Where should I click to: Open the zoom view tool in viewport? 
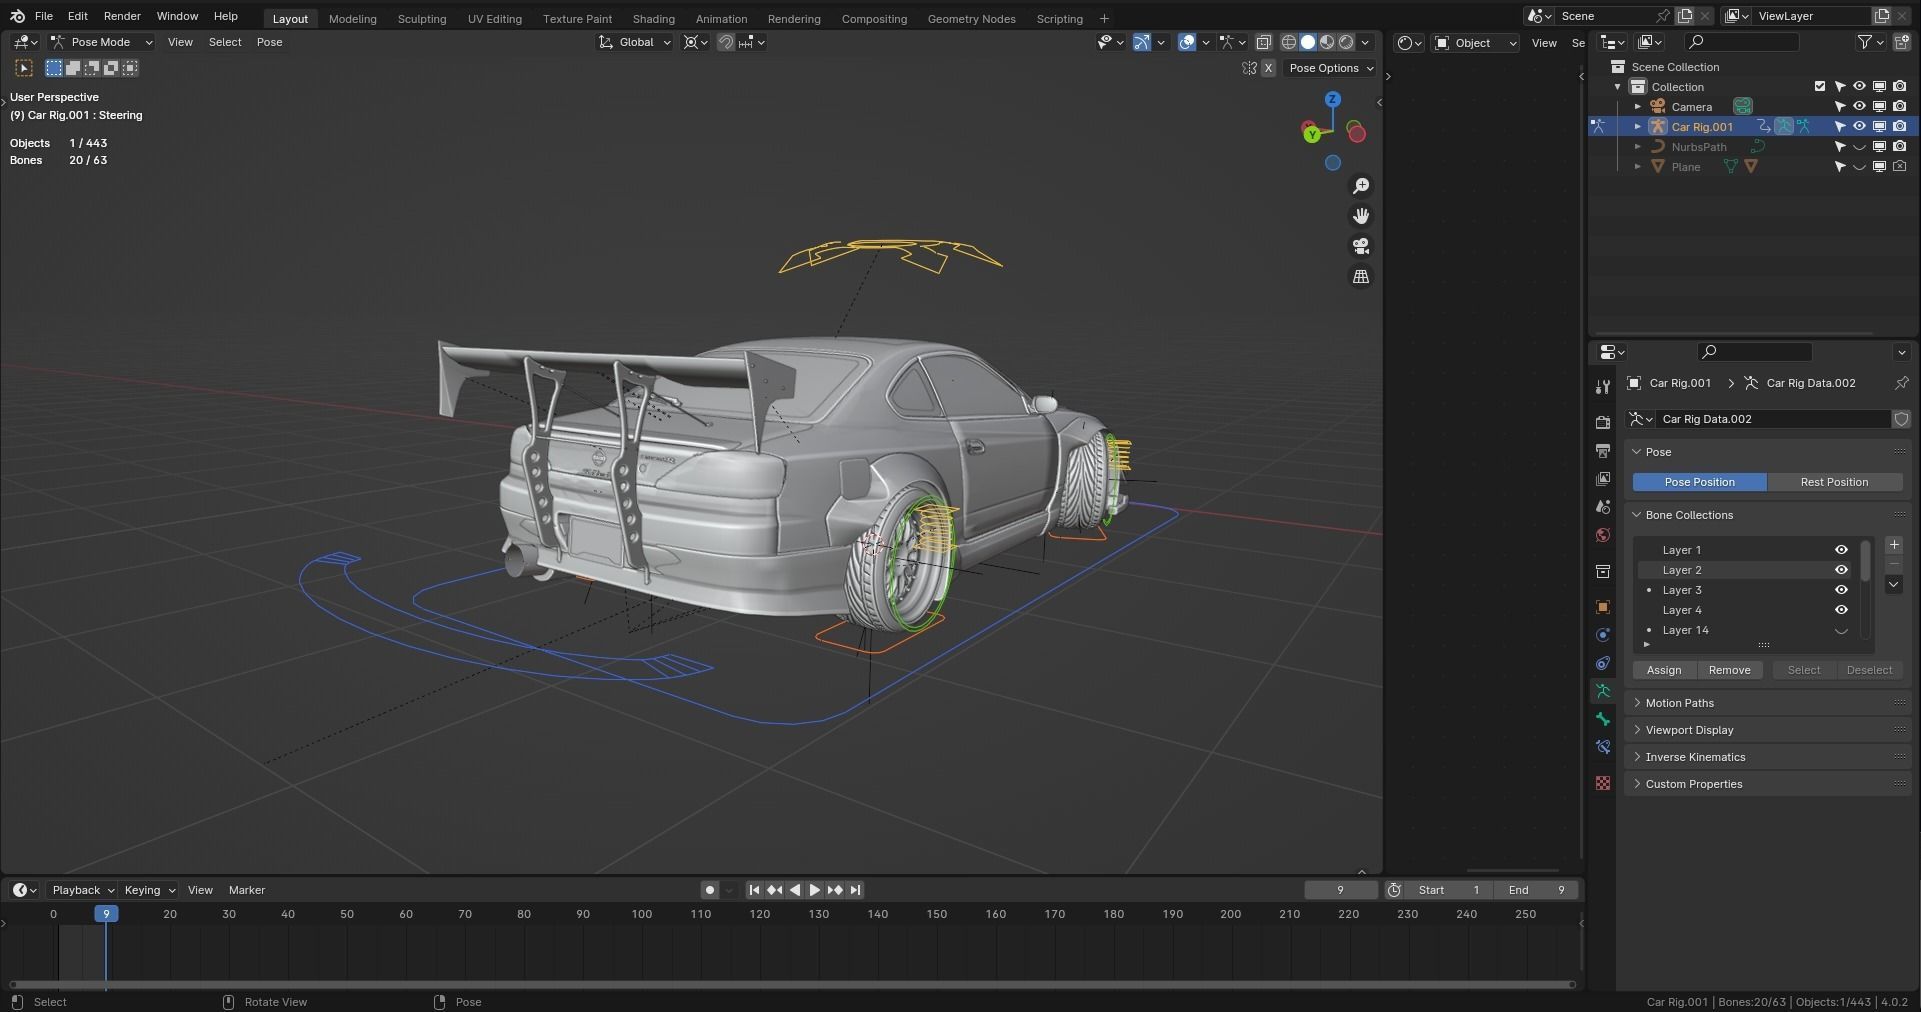tap(1361, 186)
